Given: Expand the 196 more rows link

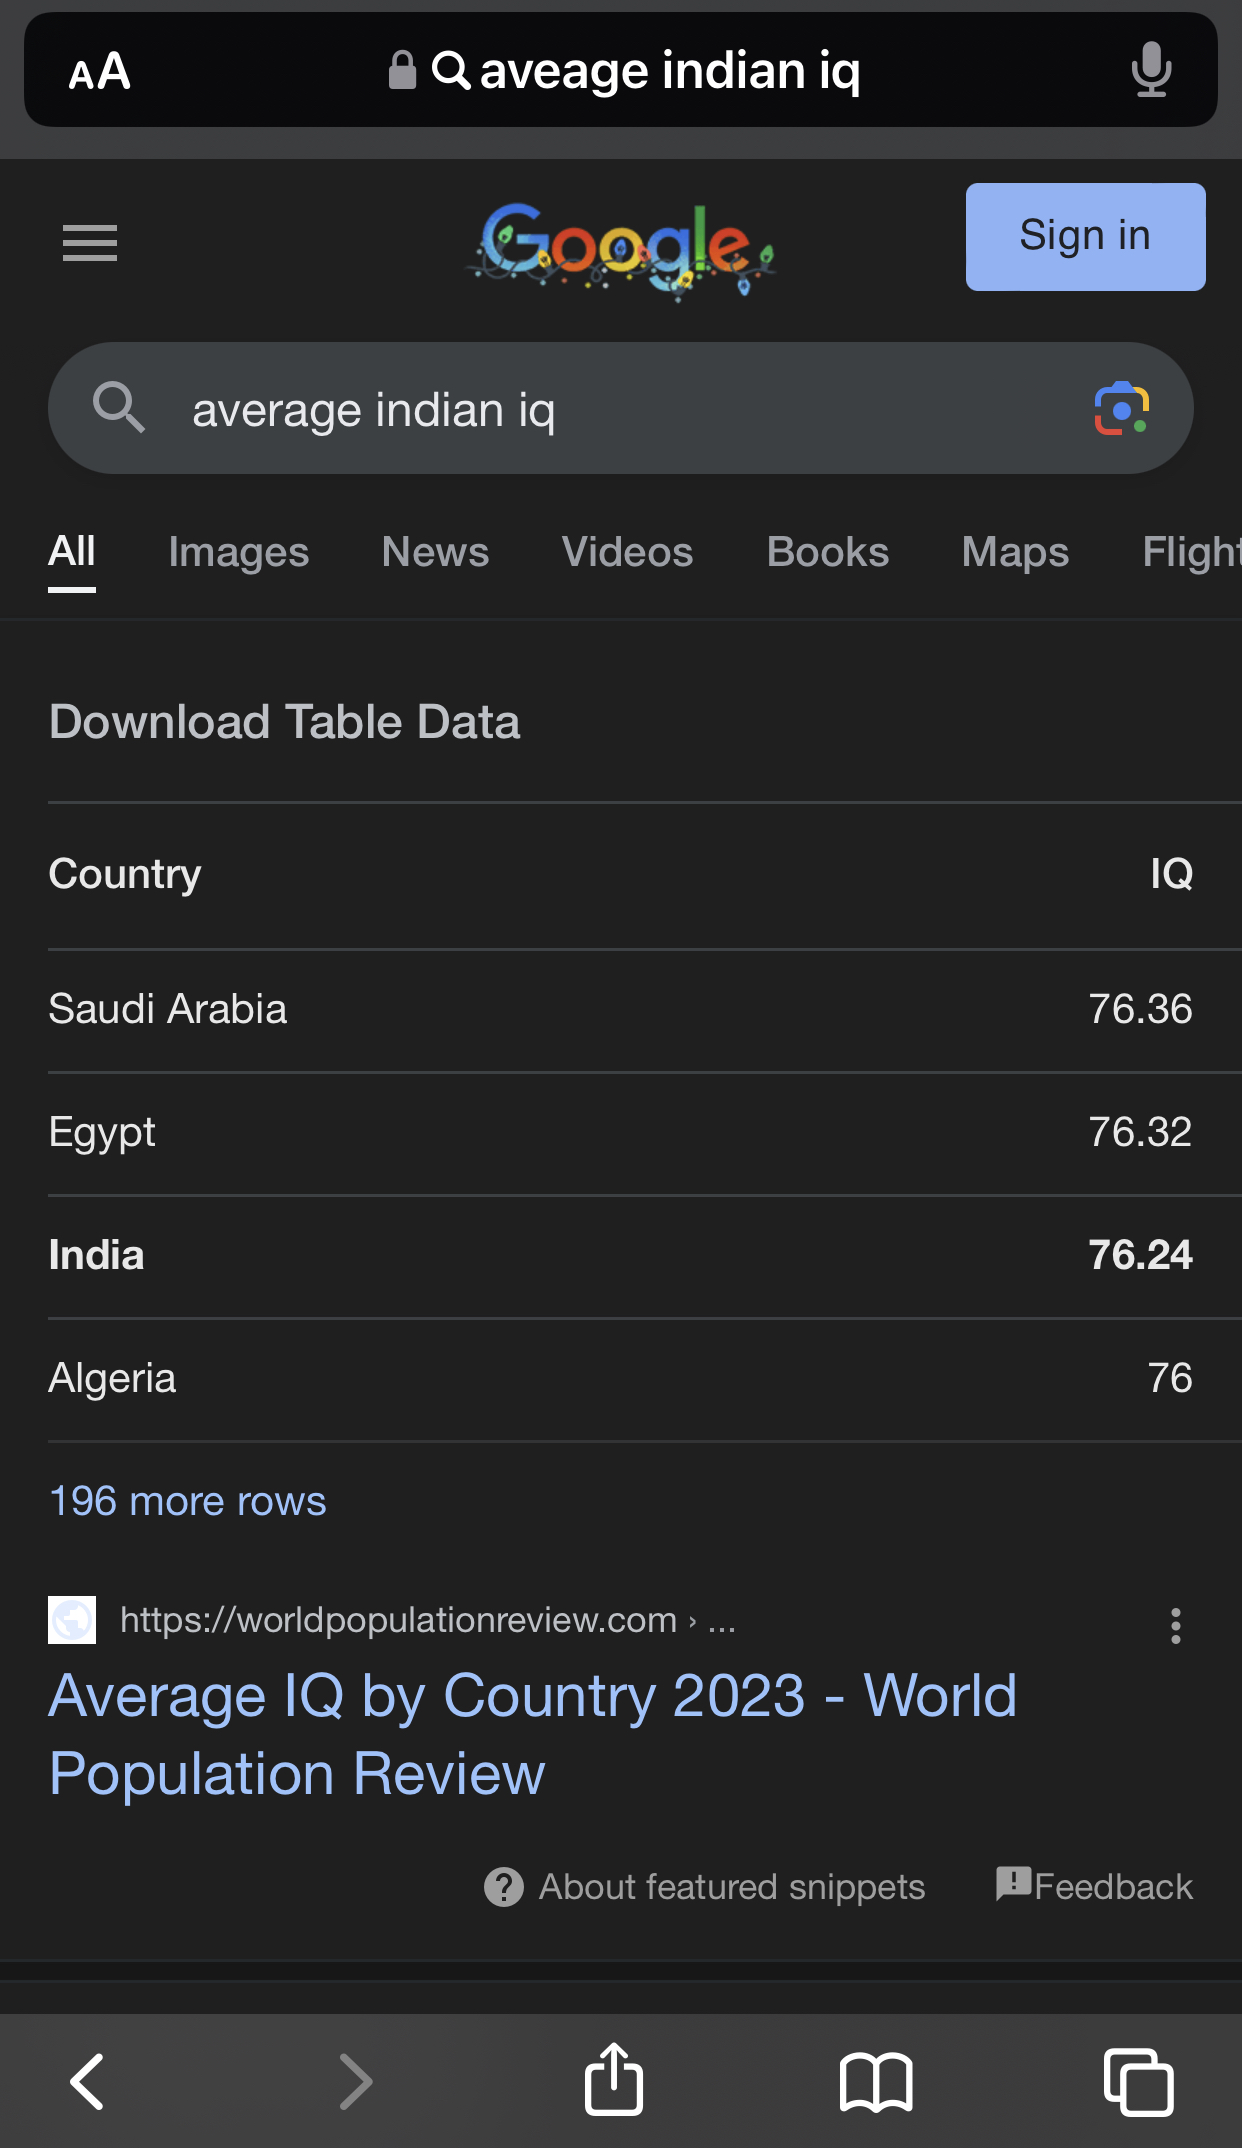Looking at the screenshot, I should [x=188, y=1501].
